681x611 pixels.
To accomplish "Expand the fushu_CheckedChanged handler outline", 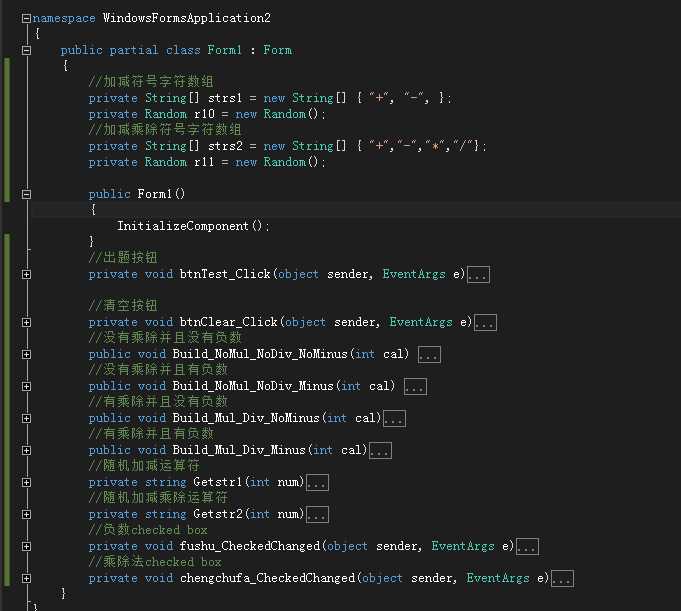I will tap(26, 546).
